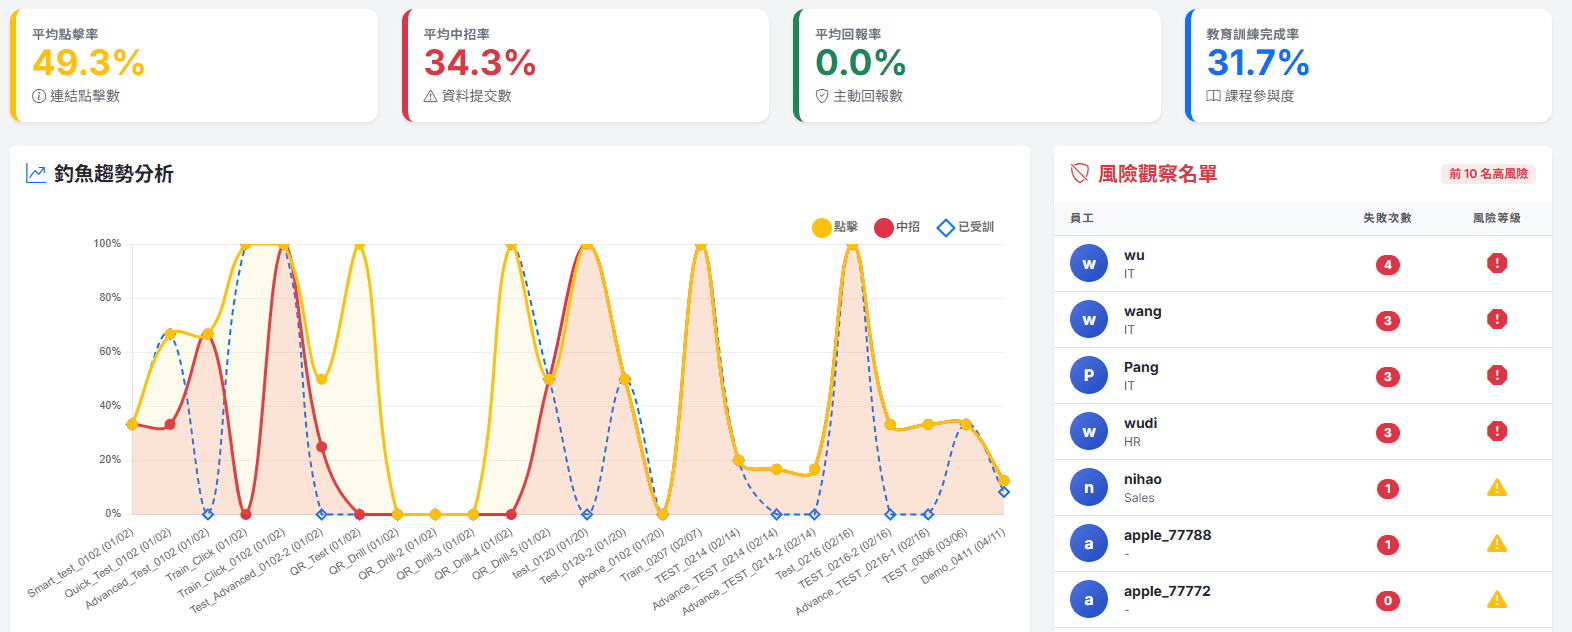1572x632 pixels.
Task: Click the 釣魚趨勢分析 heading
Action: [x=114, y=174]
